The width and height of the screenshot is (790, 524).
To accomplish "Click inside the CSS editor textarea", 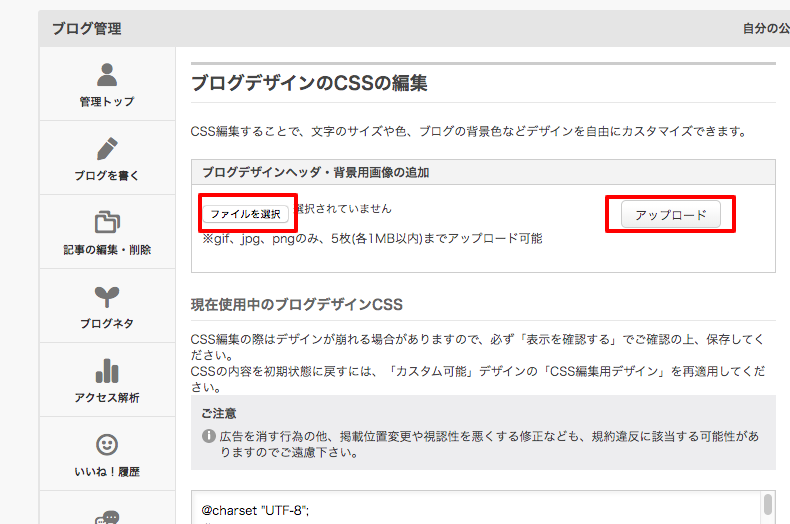I will click(x=476, y=507).
